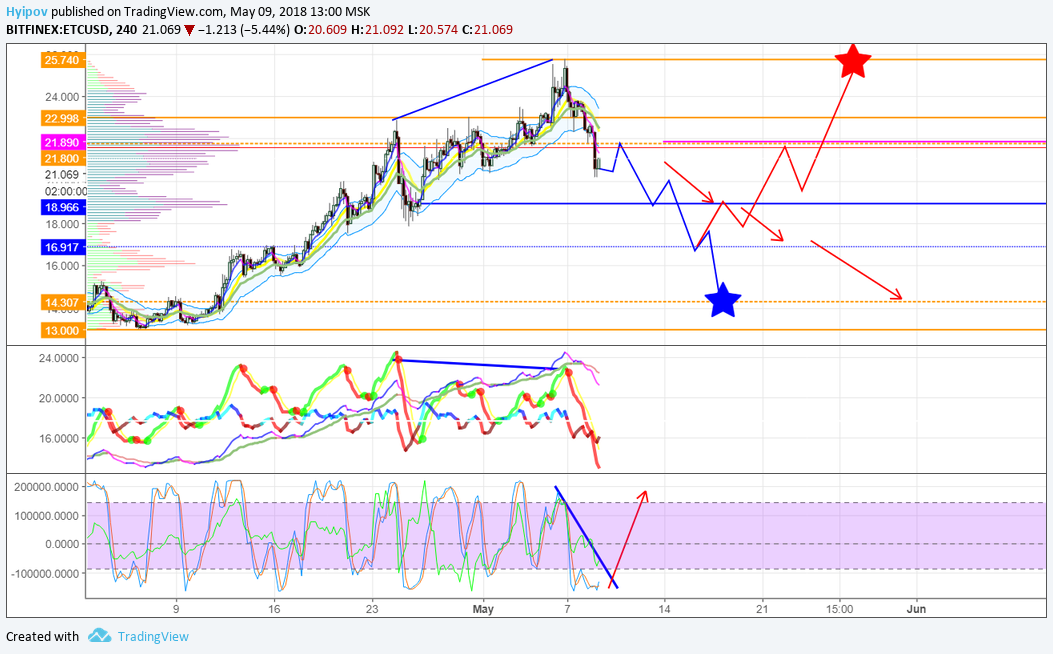
Task: Click the C:21.069 close value
Action: coord(488,30)
